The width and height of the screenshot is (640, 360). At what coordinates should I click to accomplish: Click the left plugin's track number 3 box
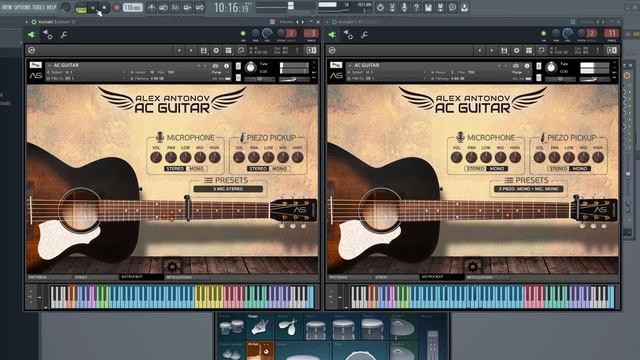311,33
